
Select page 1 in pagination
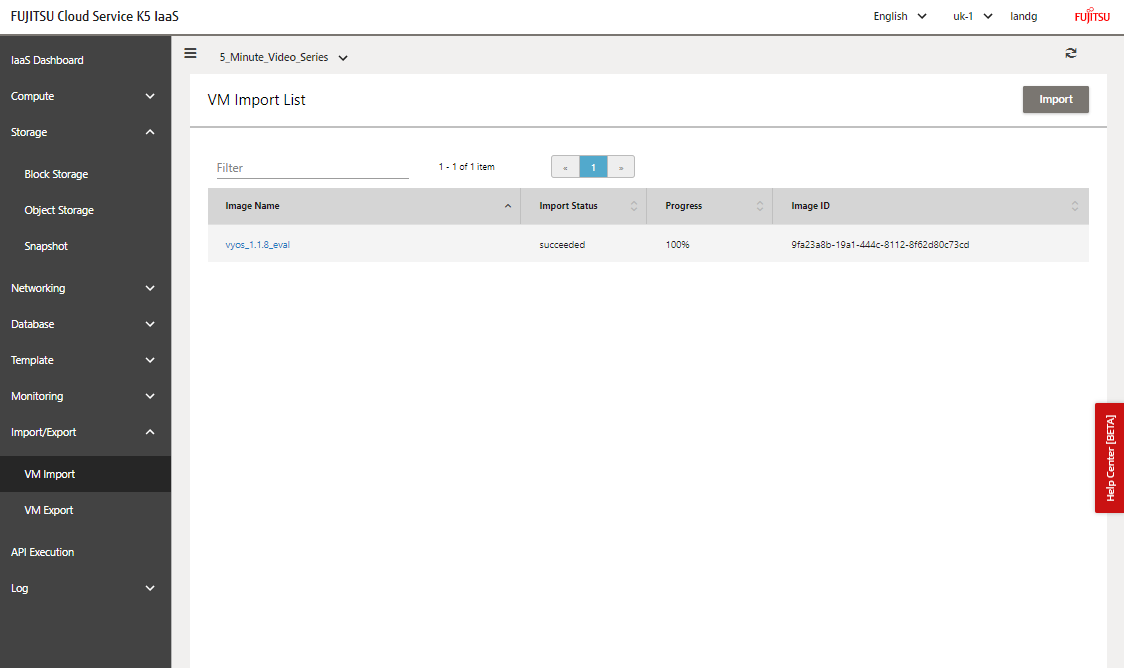tap(593, 167)
